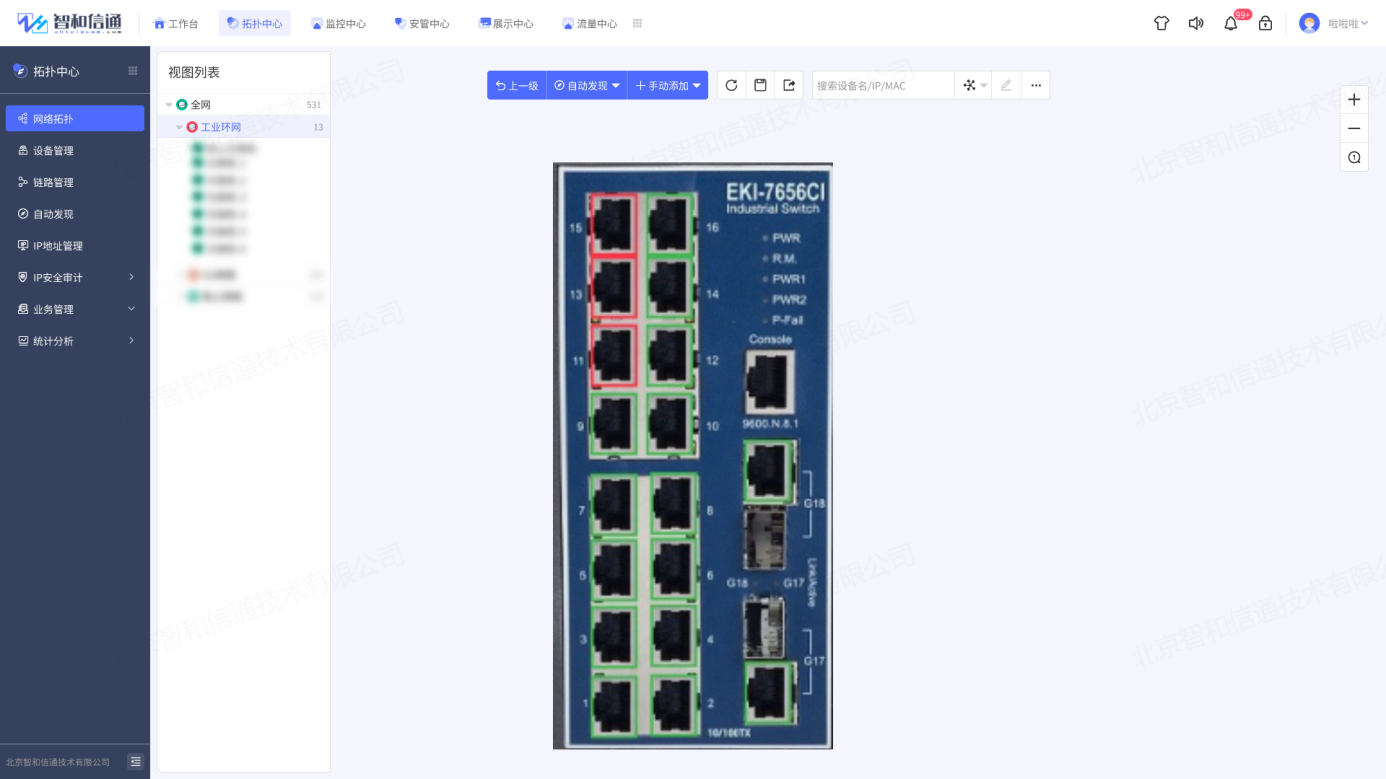Viewport: 1386px width, 779px height.
Task: Click the 上一级 back button
Action: [x=517, y=86]
